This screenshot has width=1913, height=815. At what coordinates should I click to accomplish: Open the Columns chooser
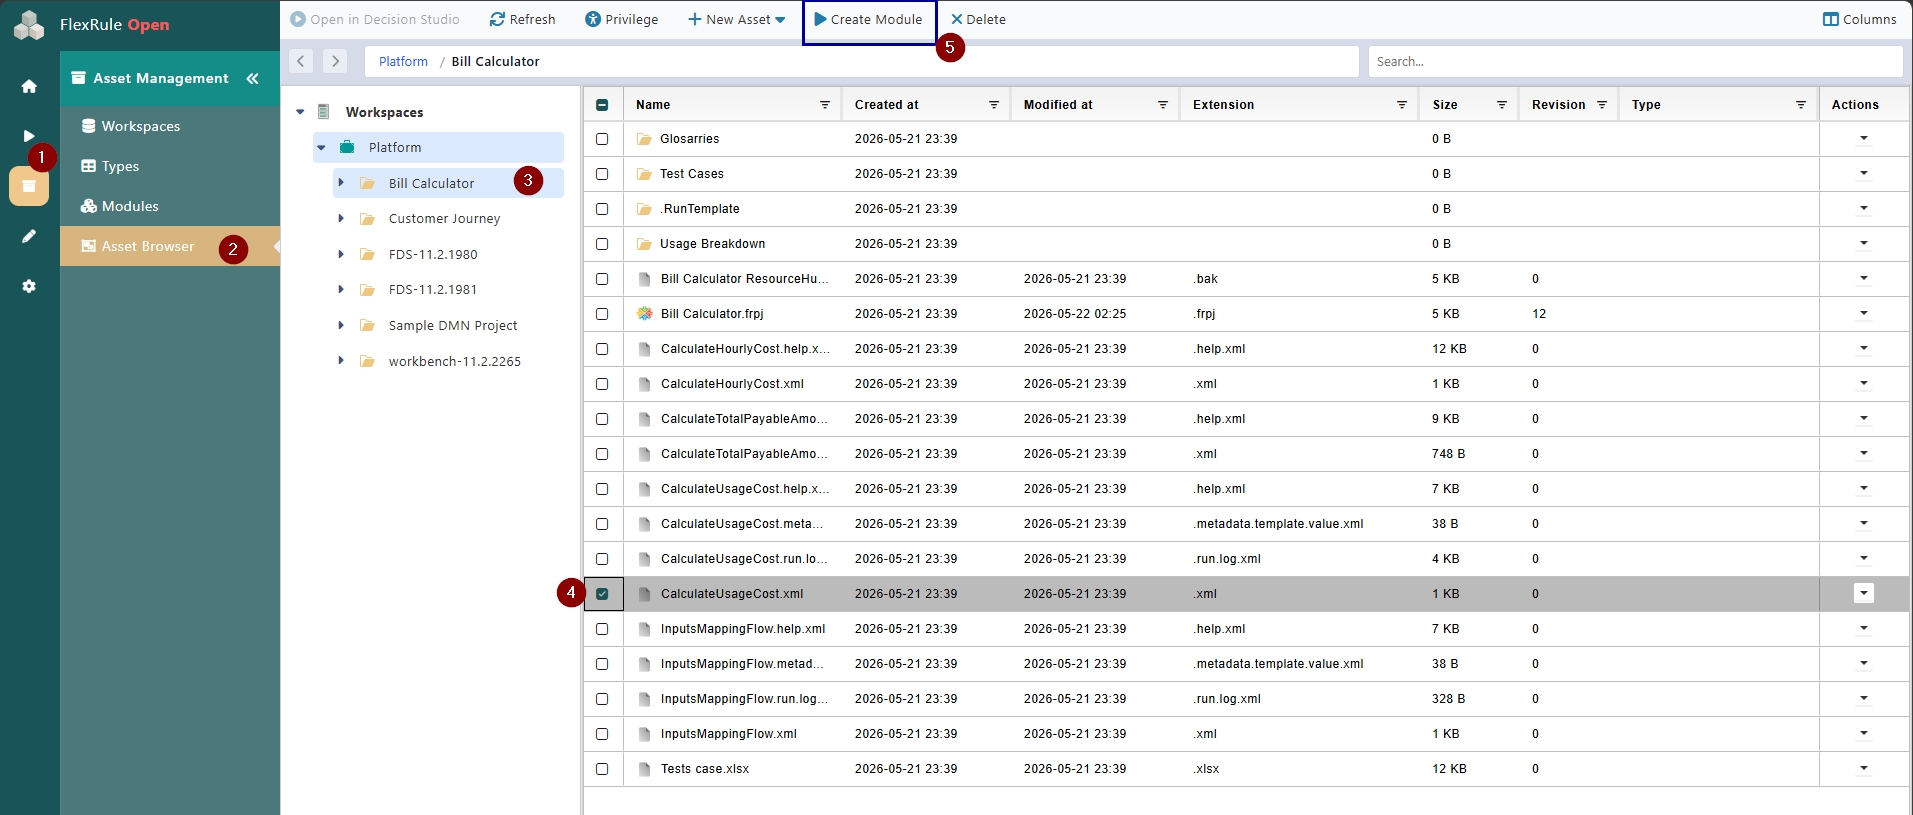coord(1860,19)
